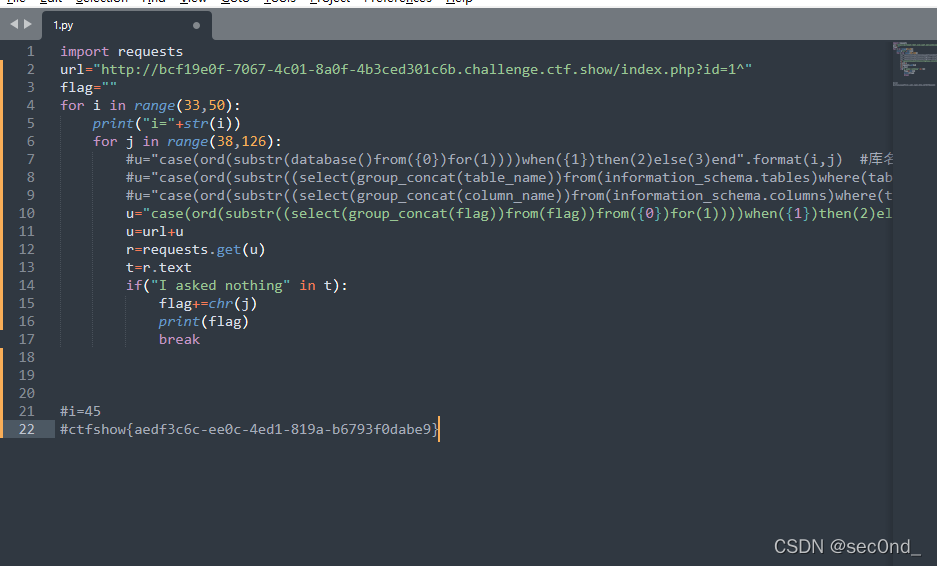This screenshot has height=566, width=937.
Task: Click line number 4 in gutter
Action: coord(30,106)
